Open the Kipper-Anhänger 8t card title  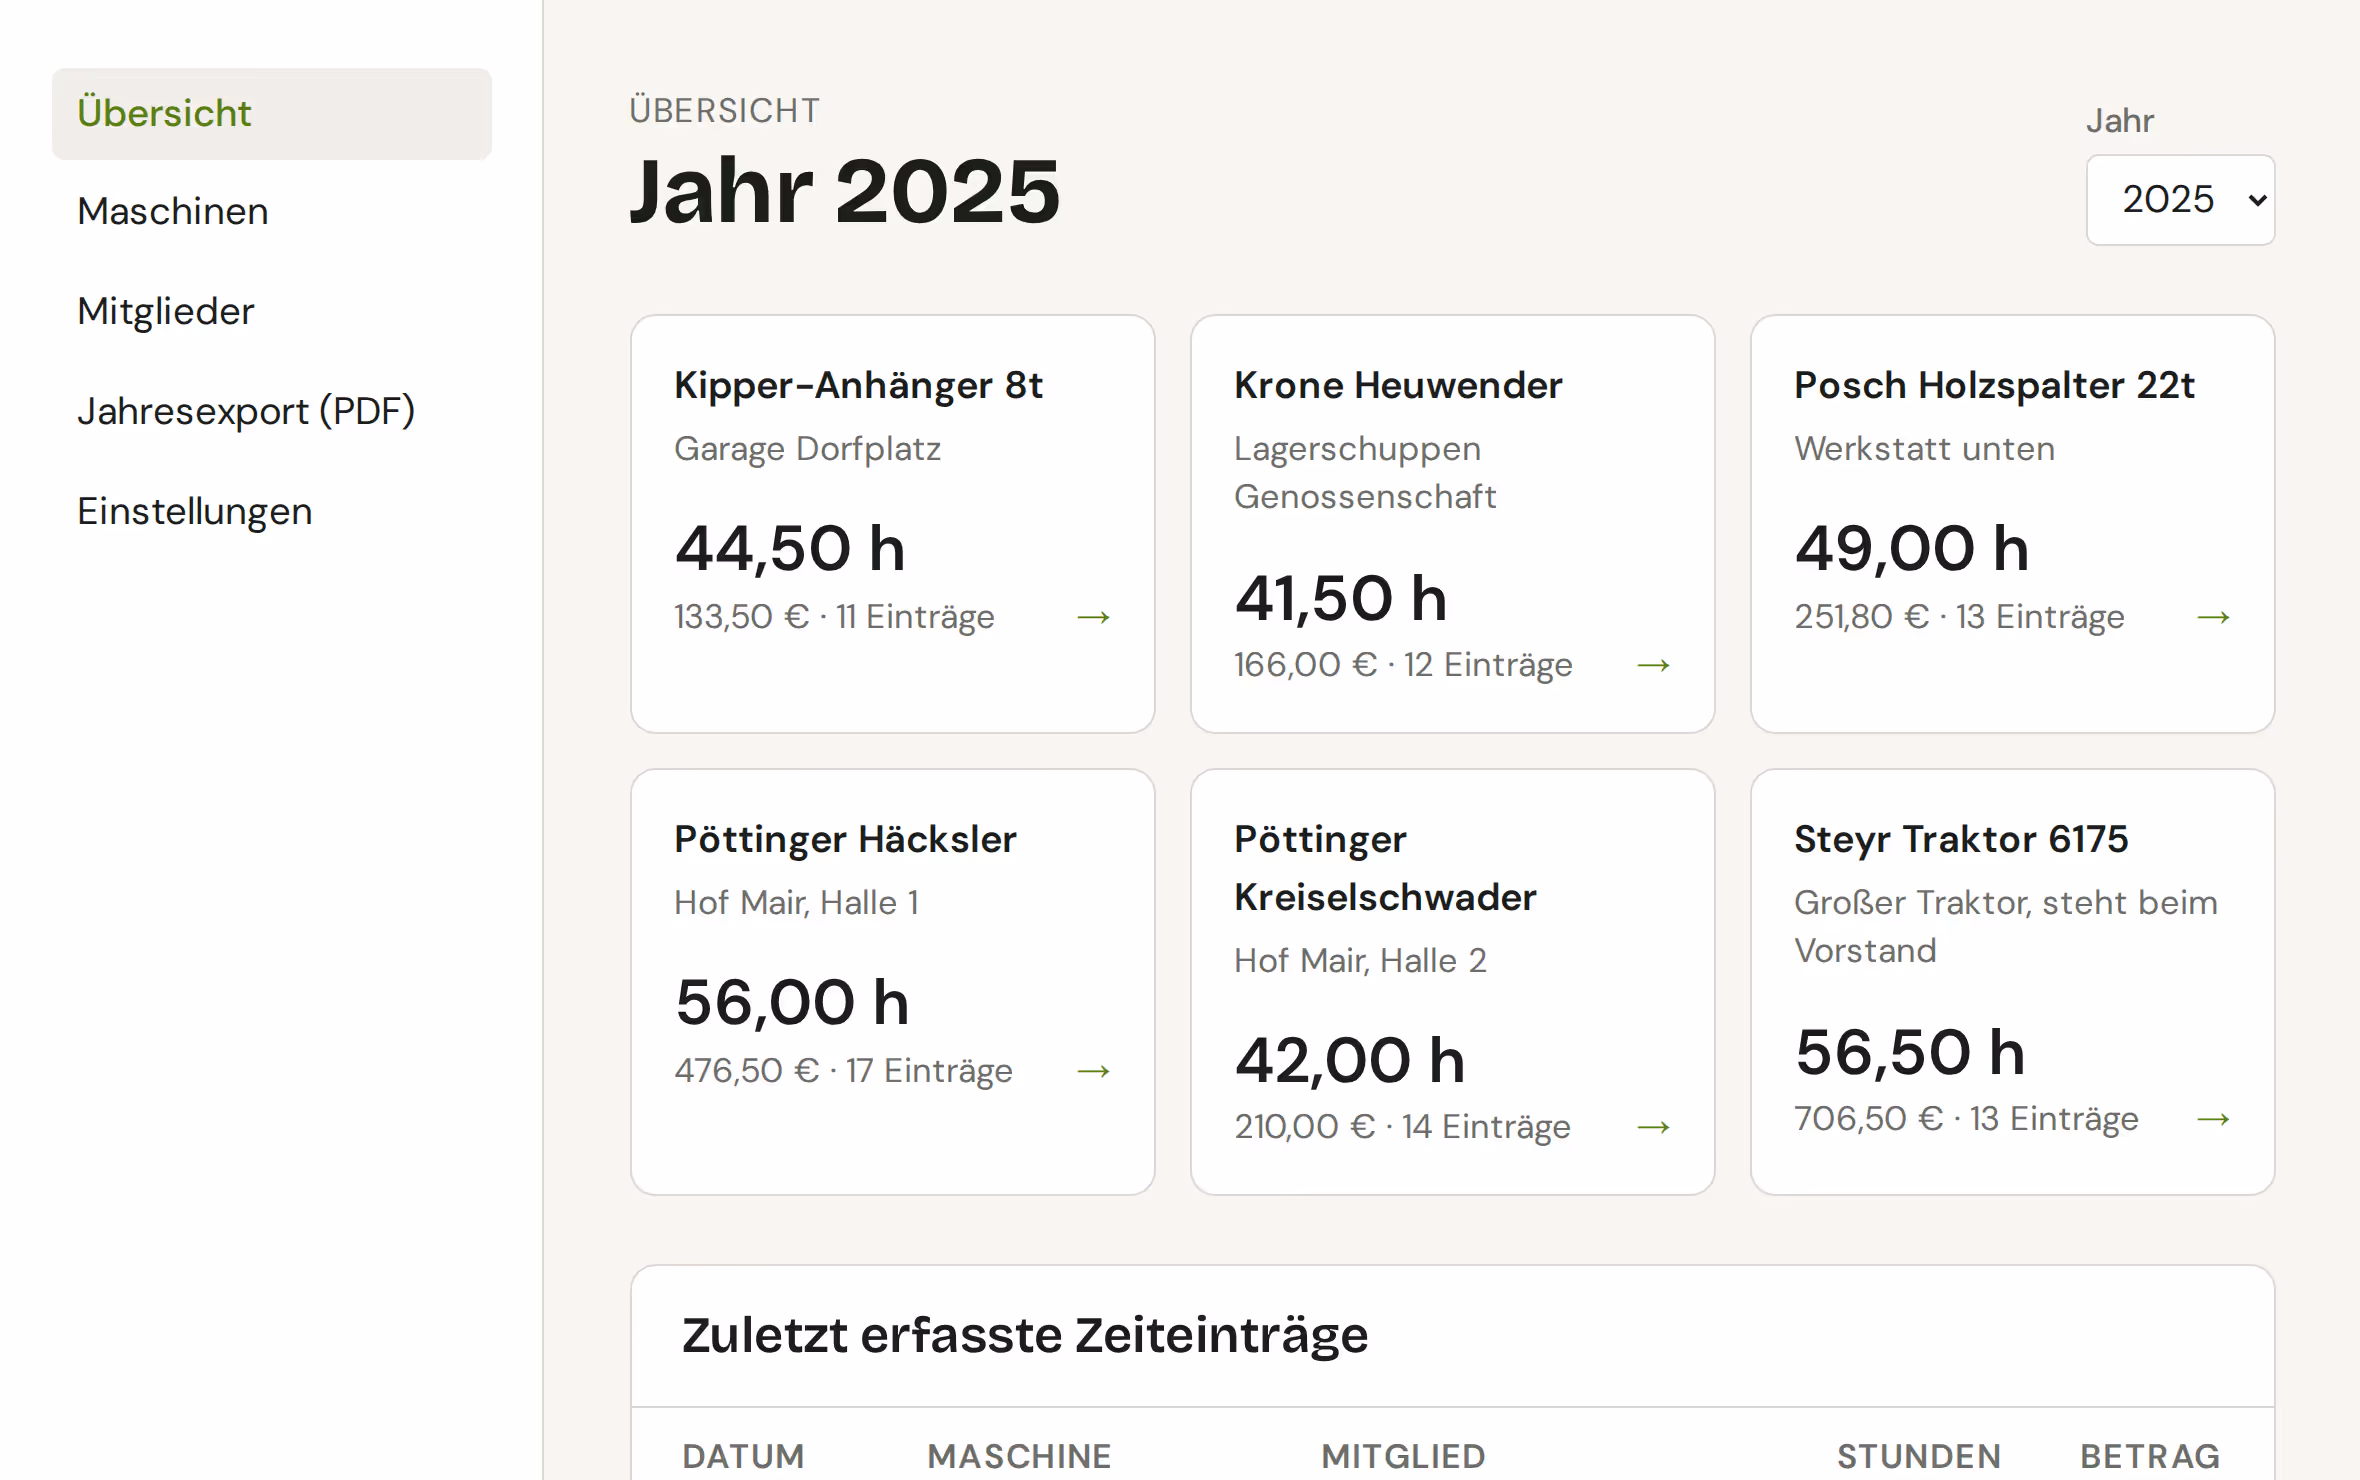pyautogui.click(x=858, y=386)
